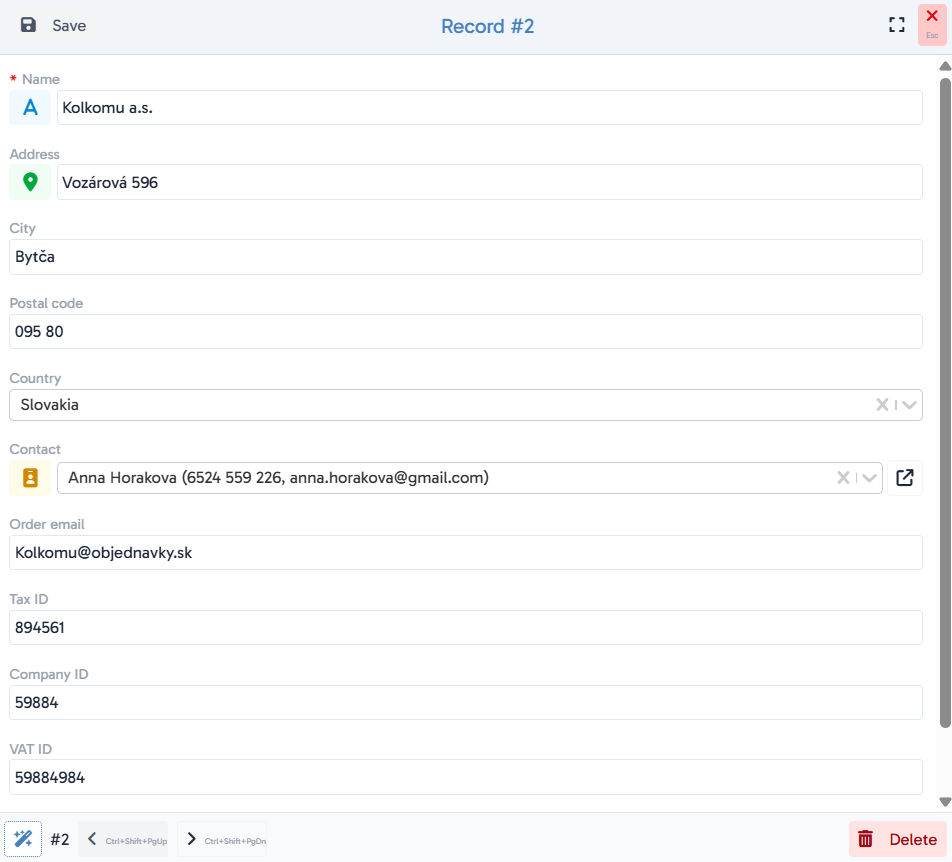This screenshot has height=862, width=952.
Task: Go to previous record arrow
Action: (92, 839)
